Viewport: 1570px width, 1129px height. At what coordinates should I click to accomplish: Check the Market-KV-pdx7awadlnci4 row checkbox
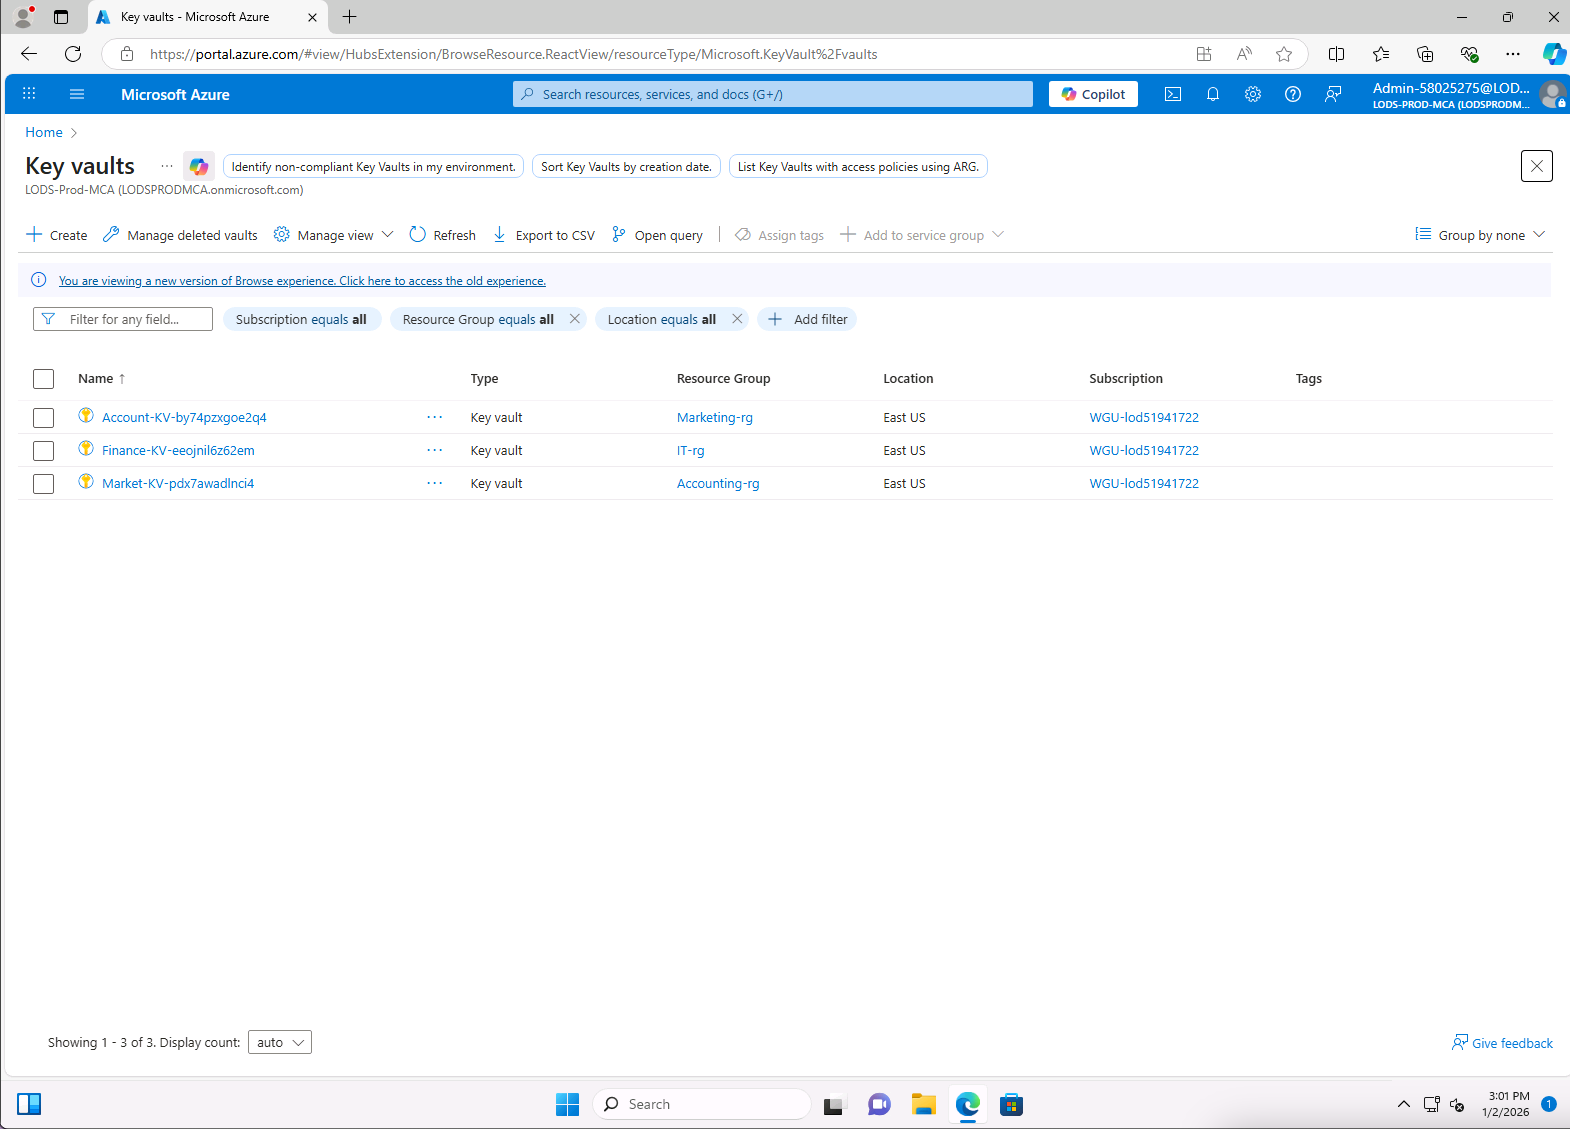[x=43, y=484]
